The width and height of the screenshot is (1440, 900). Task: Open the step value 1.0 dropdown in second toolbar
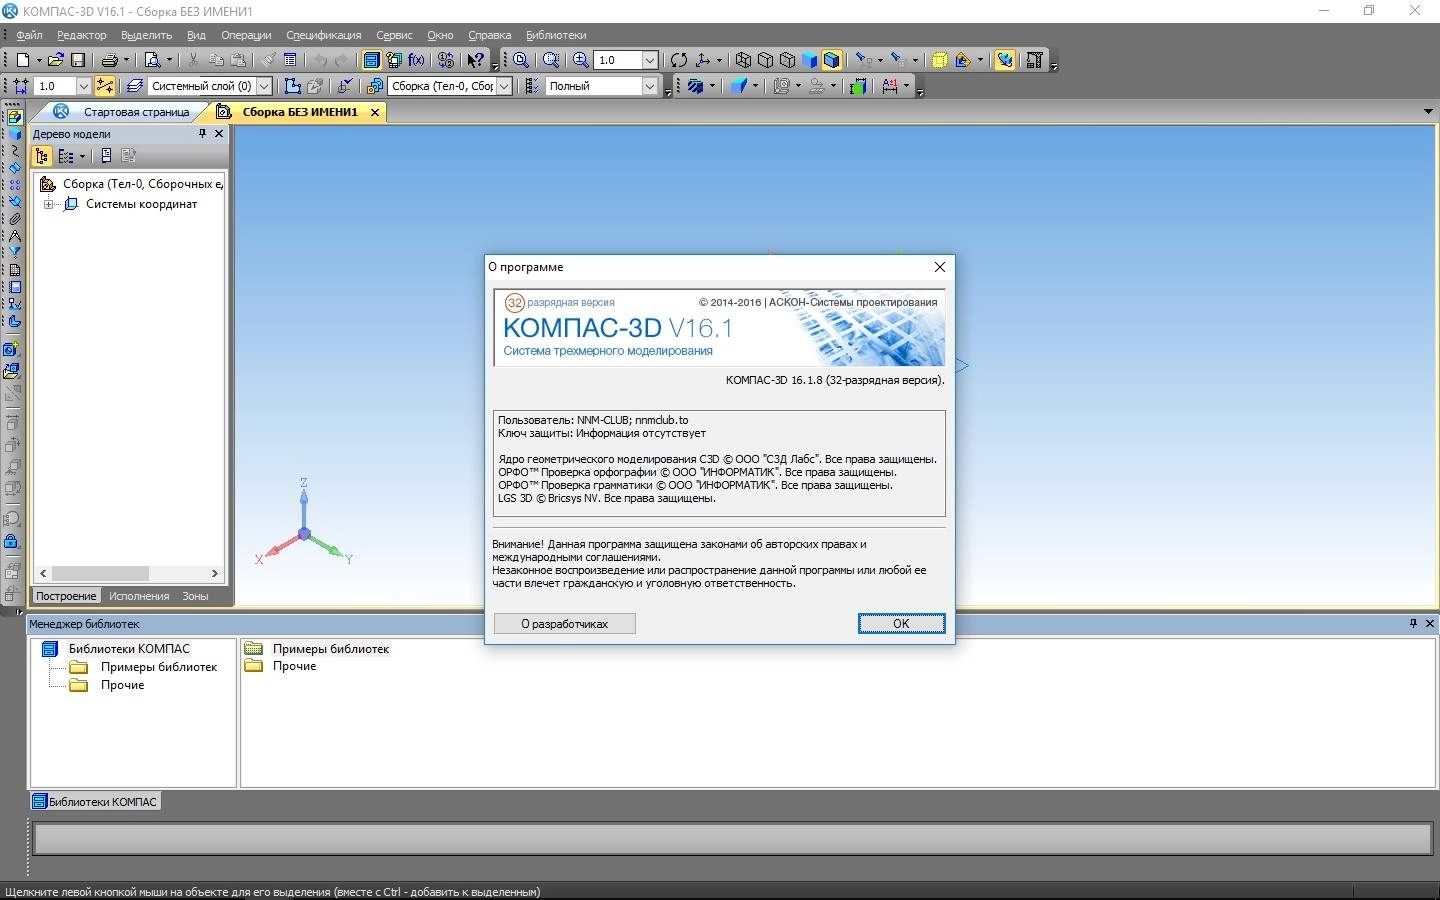coord(83,86)
